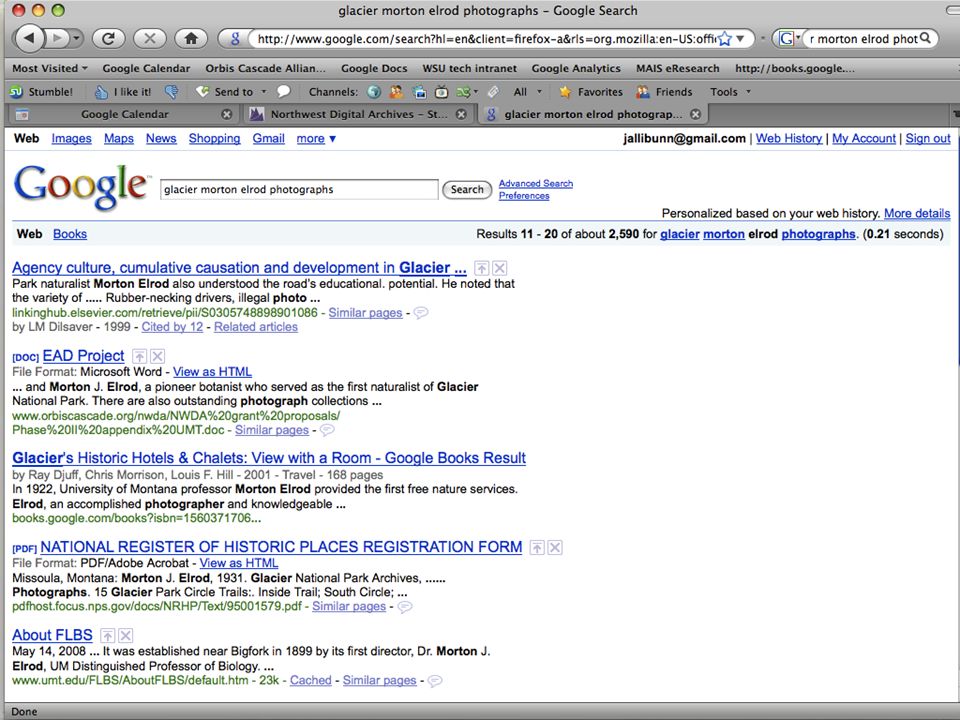Open the Google Analytics bookmark
Image resolution: width=960 pixels, height=720 pixels.
[576, 68]
